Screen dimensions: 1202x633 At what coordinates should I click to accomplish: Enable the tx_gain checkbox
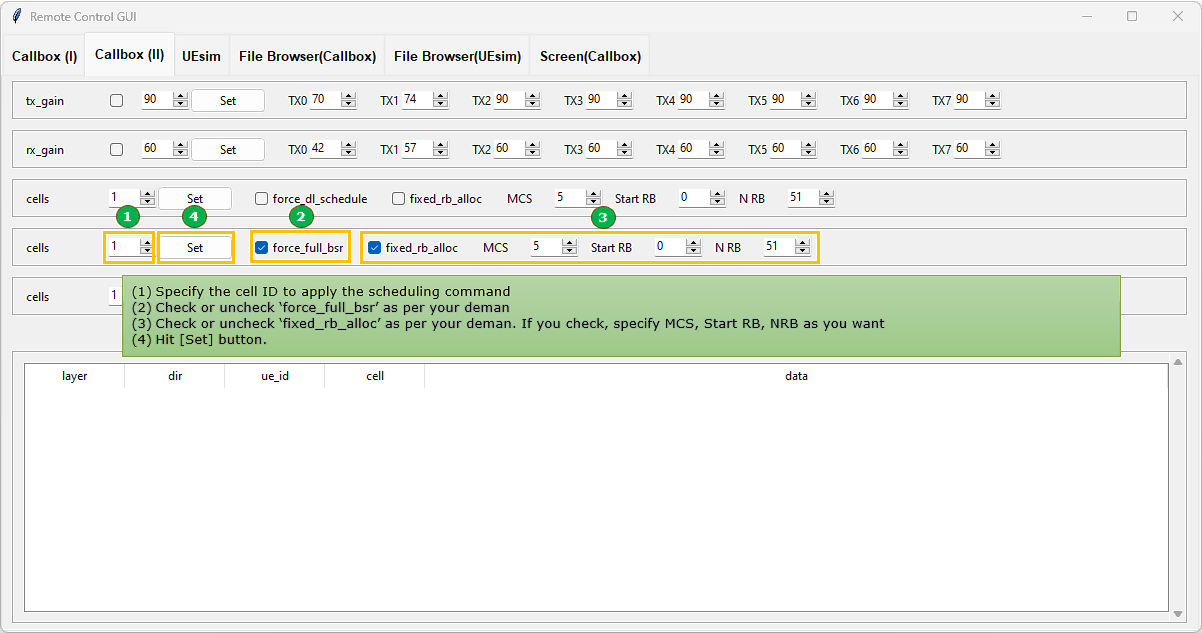(116, 100)
